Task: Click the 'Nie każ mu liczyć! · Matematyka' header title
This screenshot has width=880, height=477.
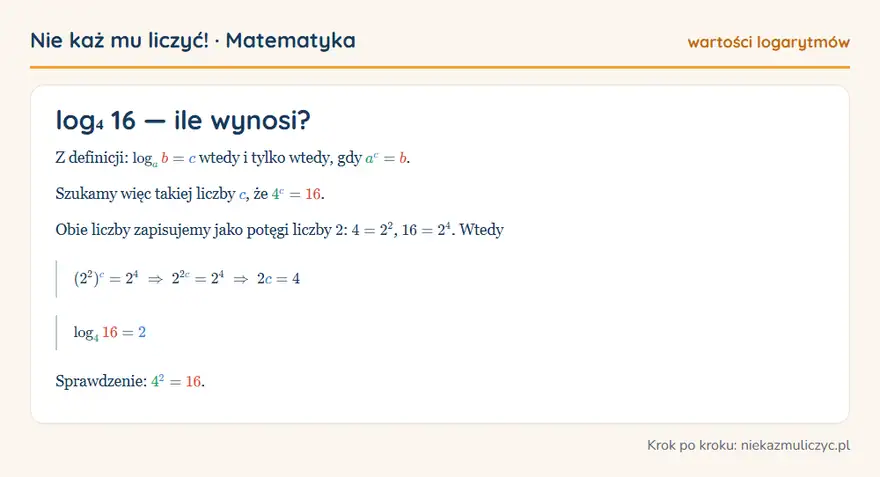Action: coord(192,40)
